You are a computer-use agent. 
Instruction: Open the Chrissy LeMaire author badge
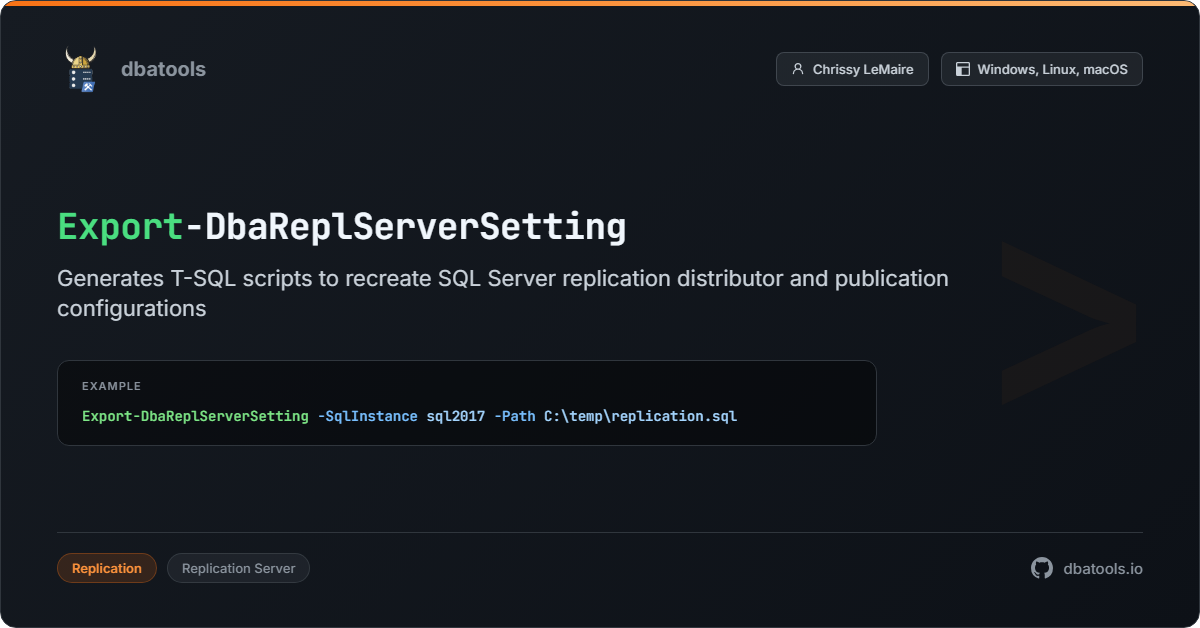pyautogui.click(x=852, y=69)
